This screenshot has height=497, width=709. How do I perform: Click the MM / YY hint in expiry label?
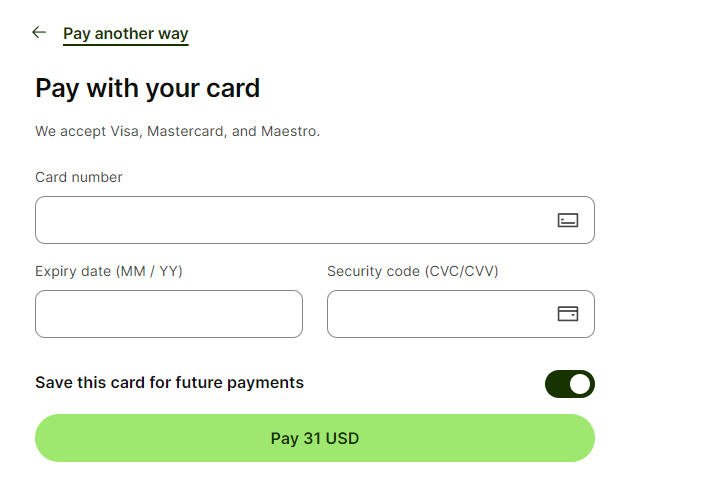150,271
